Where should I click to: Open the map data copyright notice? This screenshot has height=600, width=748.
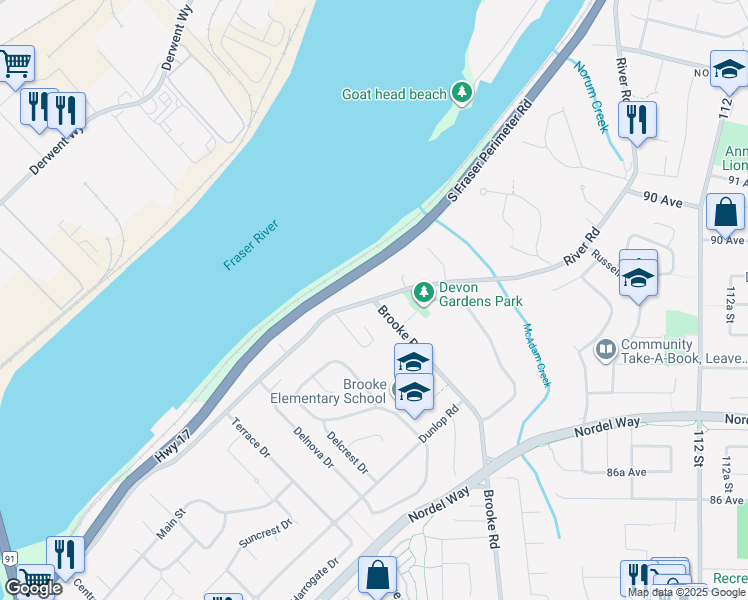(687, 592)
